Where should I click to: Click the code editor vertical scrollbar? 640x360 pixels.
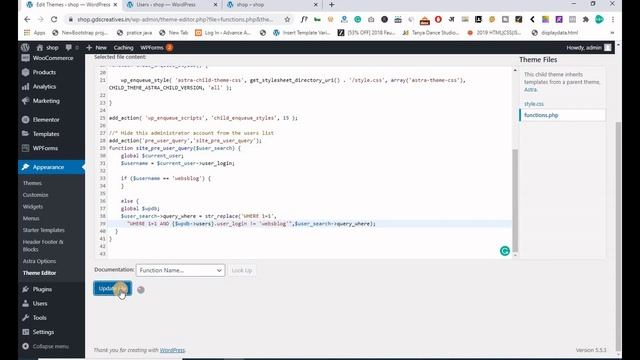coord(515,200)
